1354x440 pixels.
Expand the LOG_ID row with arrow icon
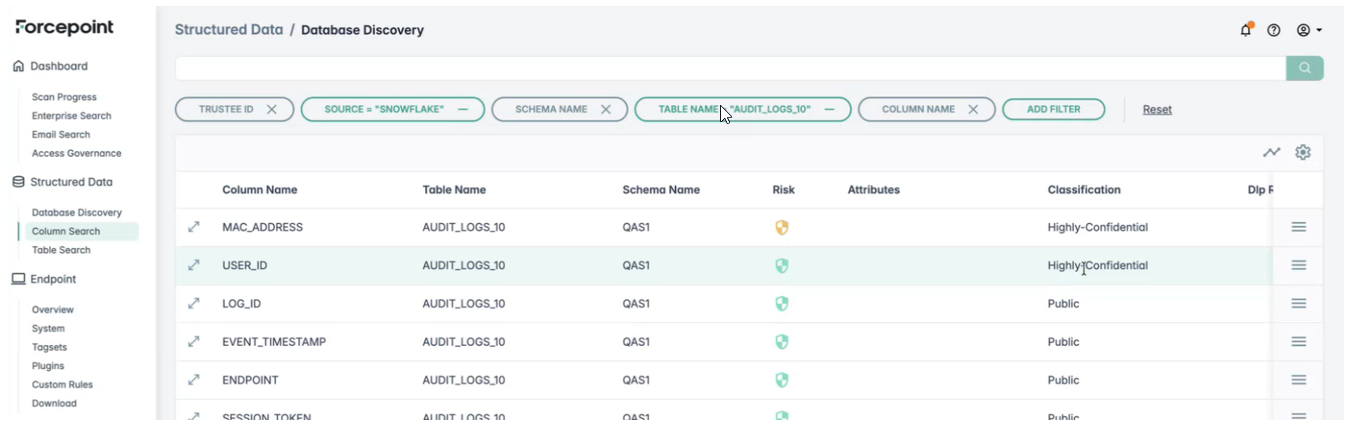(x=194, y=303)
